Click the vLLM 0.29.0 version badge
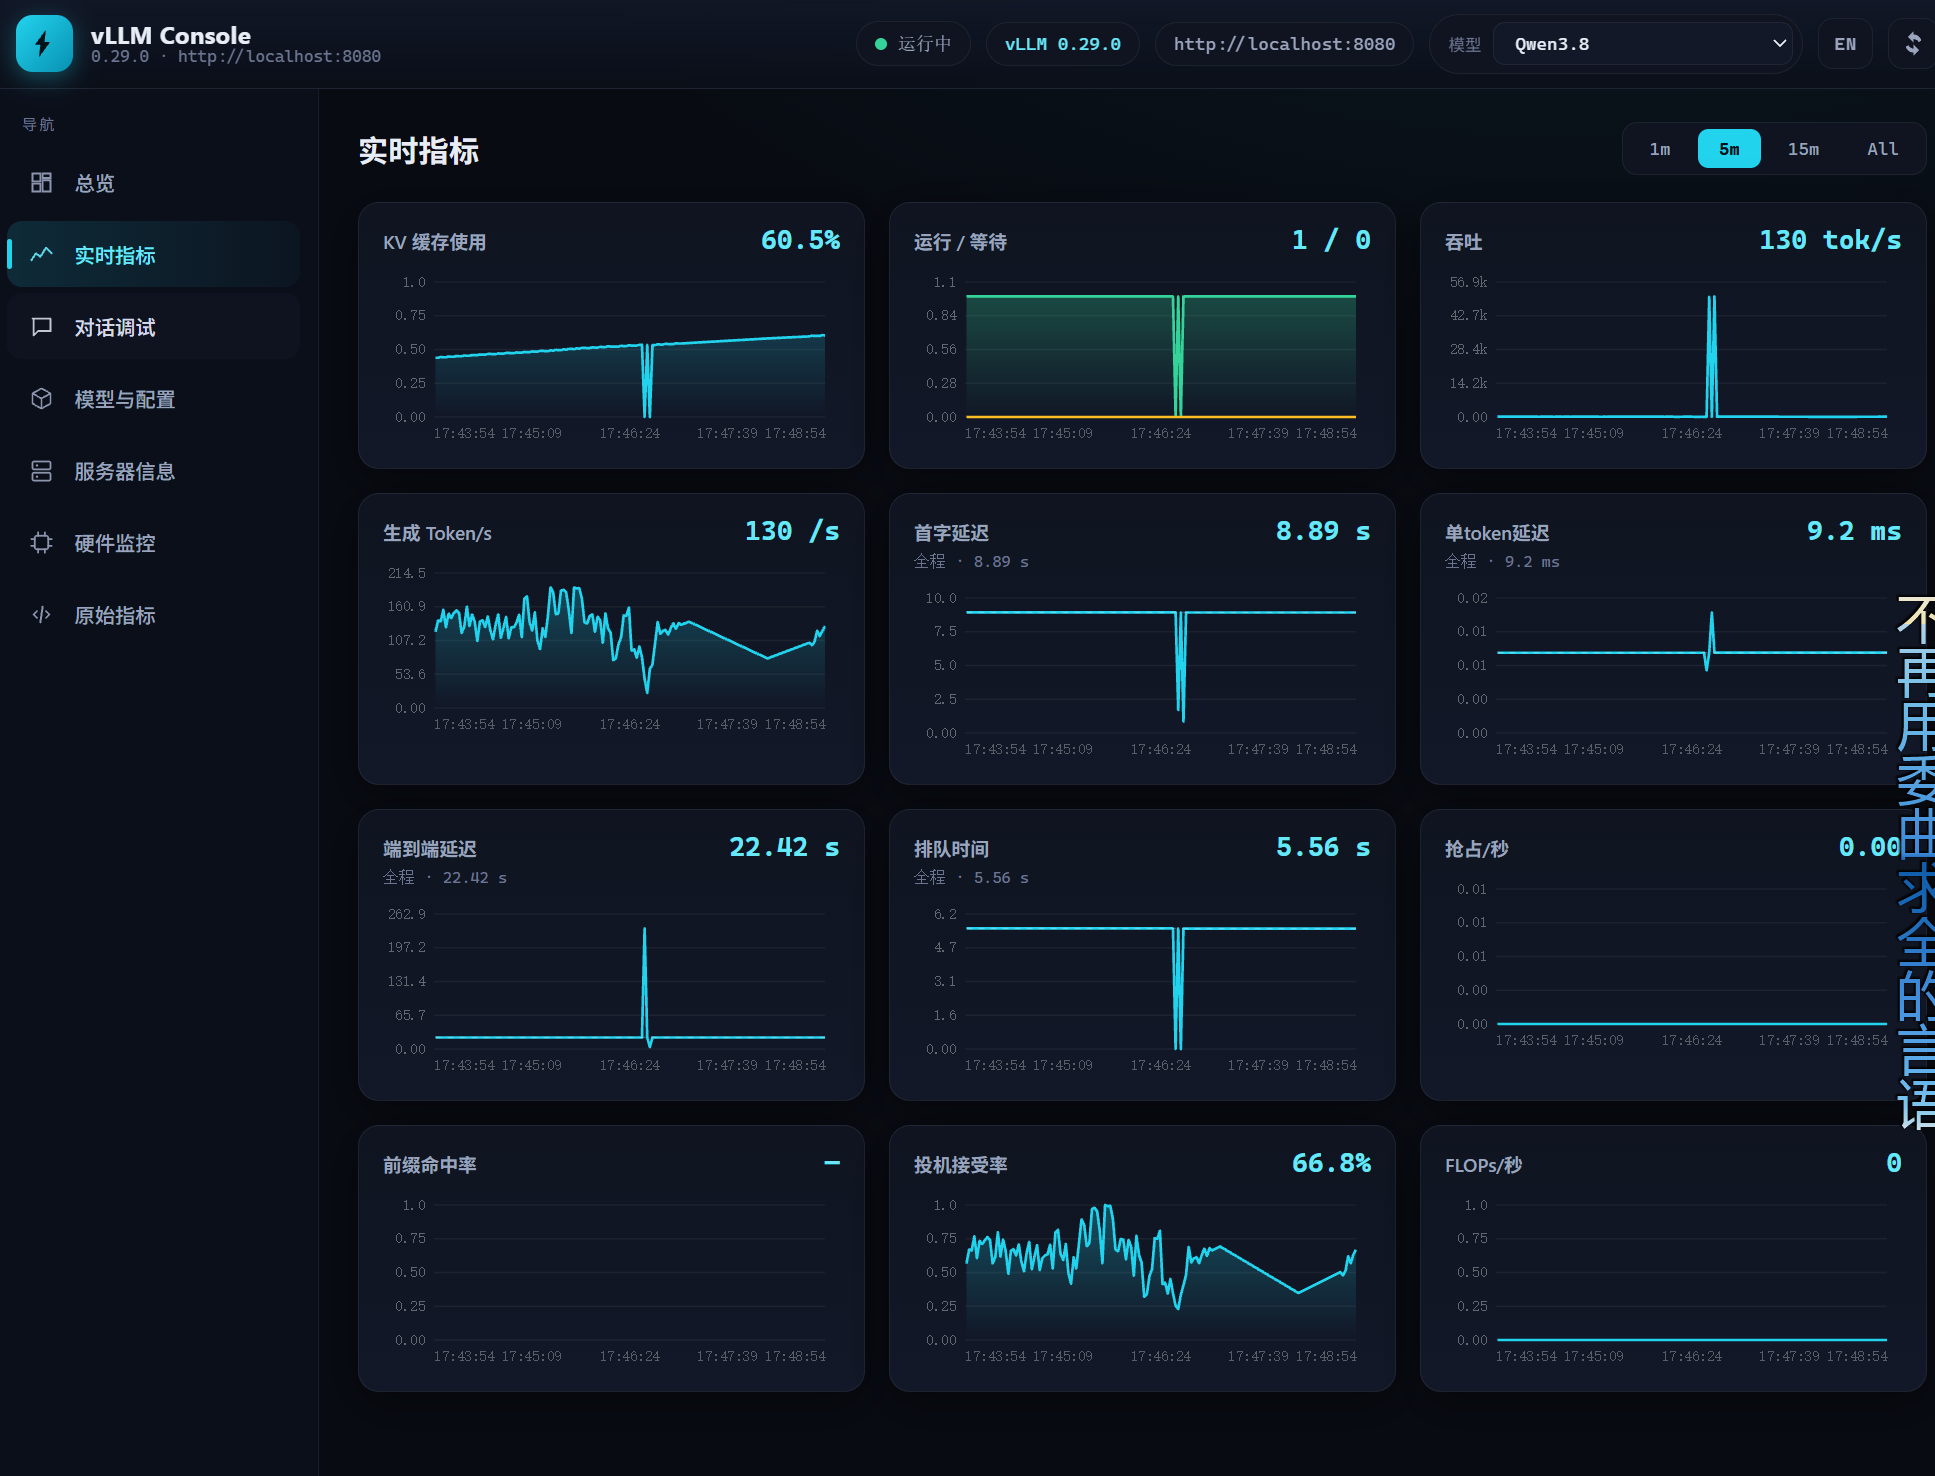The height and width of the screenshot is (1476, 1935). pyautogui.click(x=1062, y=44)
